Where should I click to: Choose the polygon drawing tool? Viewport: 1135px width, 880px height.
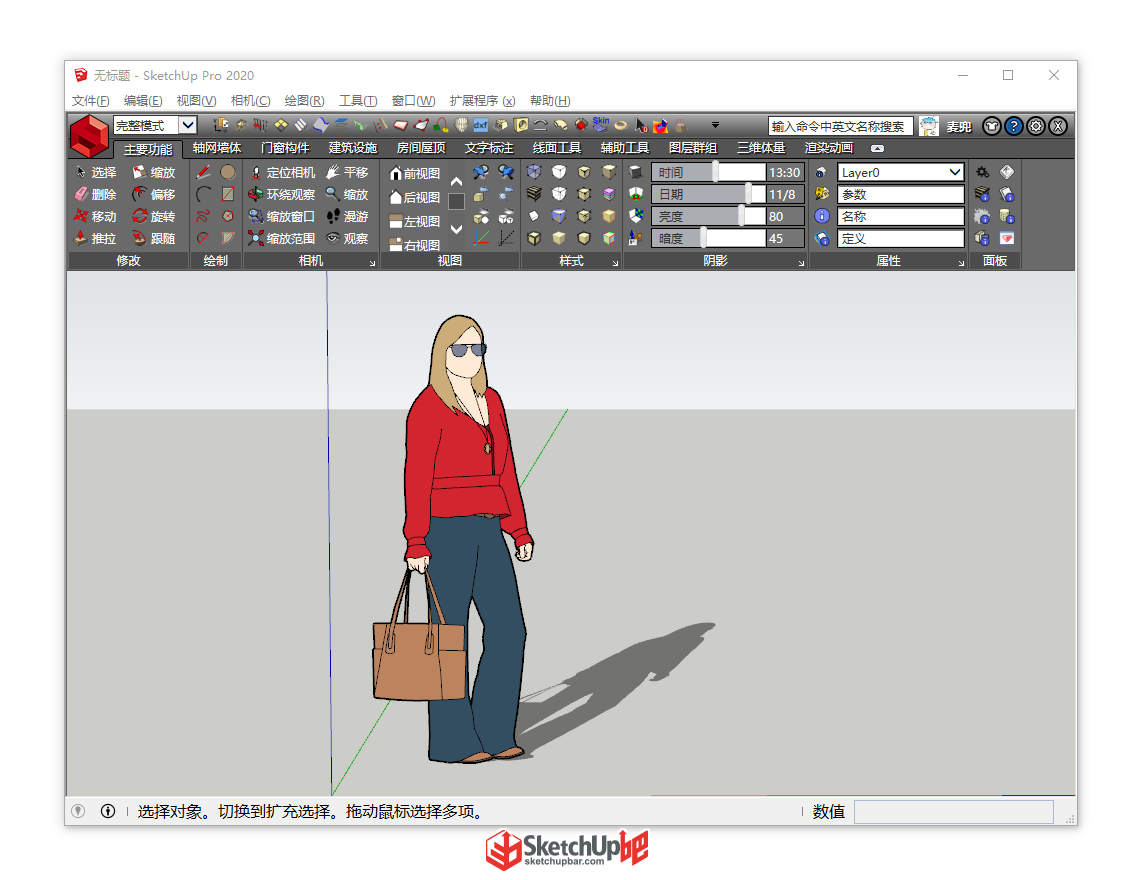(x=228, y=216)
